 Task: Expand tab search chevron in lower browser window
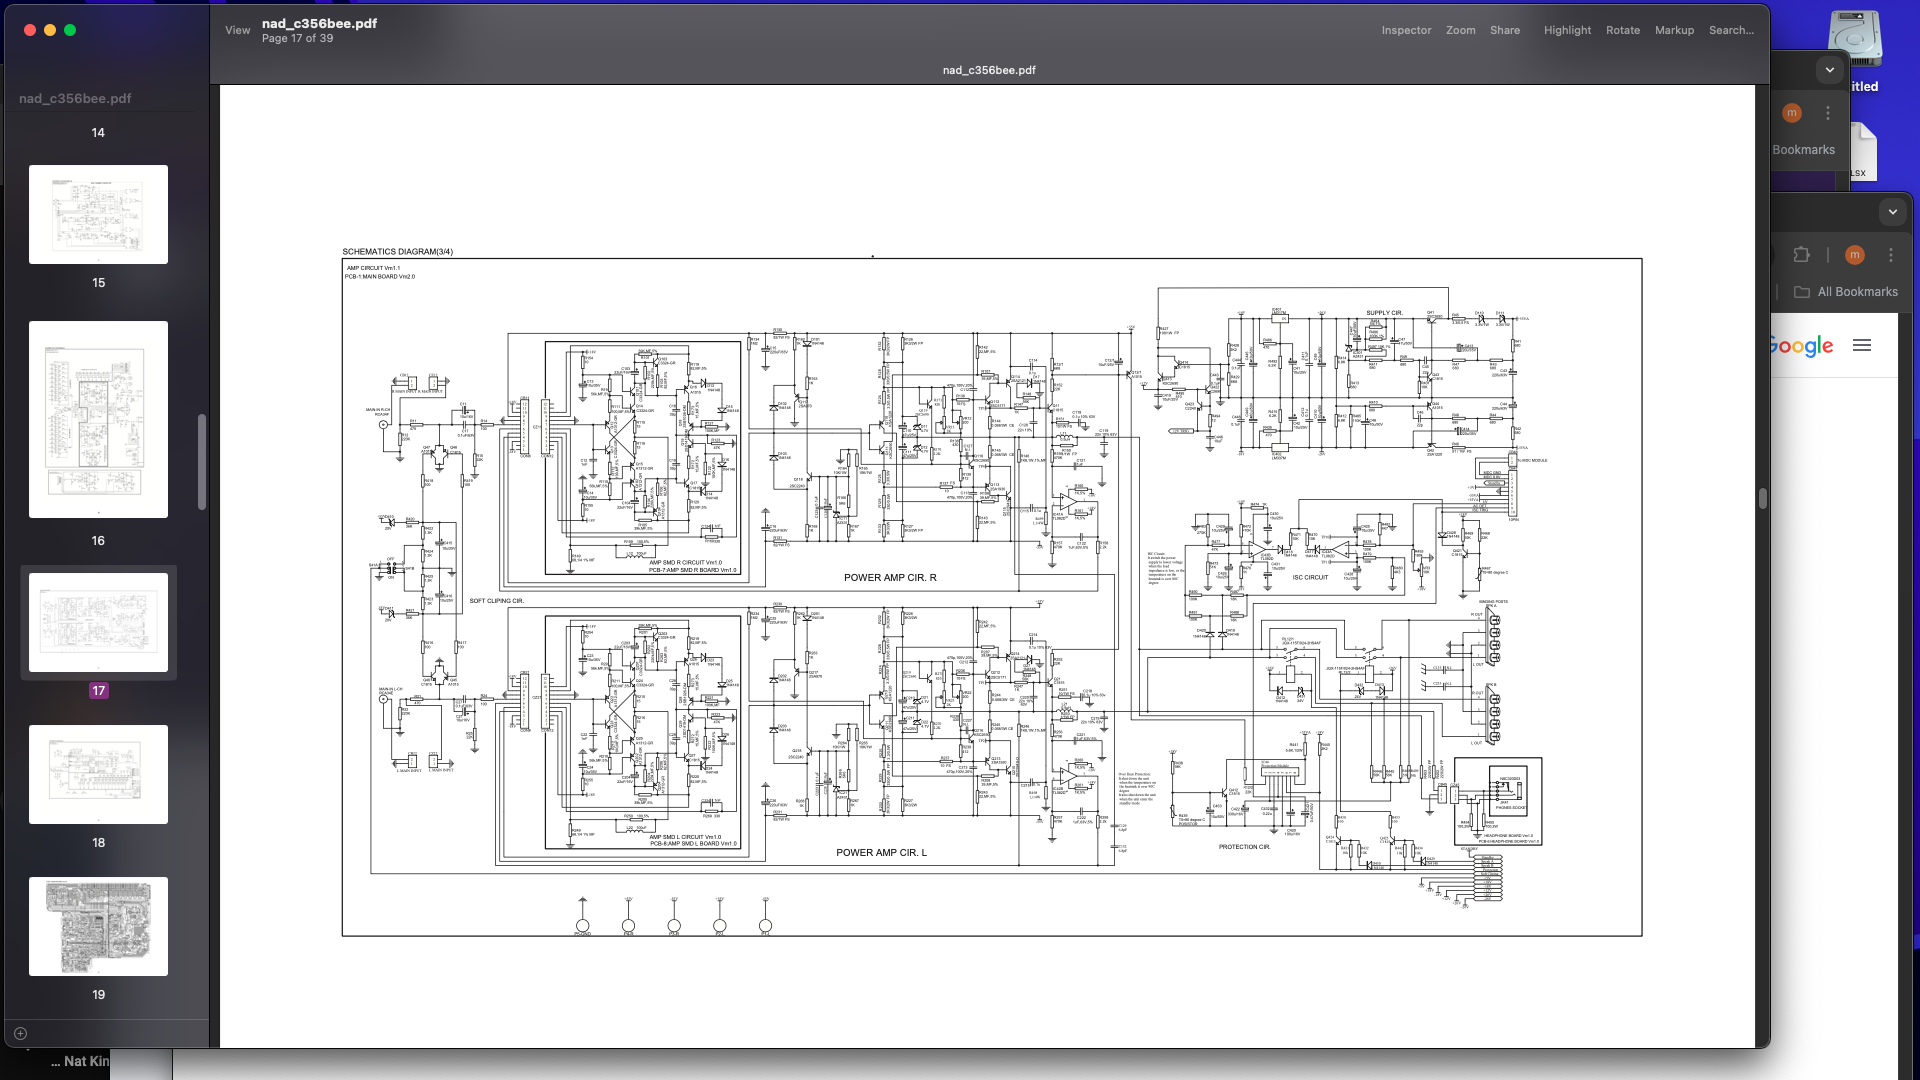(x=1892, y=212)
